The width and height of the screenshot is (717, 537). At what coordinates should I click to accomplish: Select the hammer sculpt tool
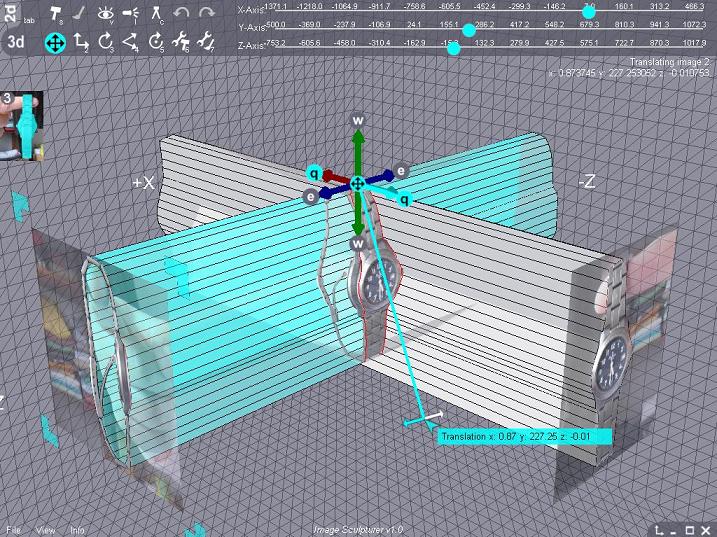click(54, 13)
